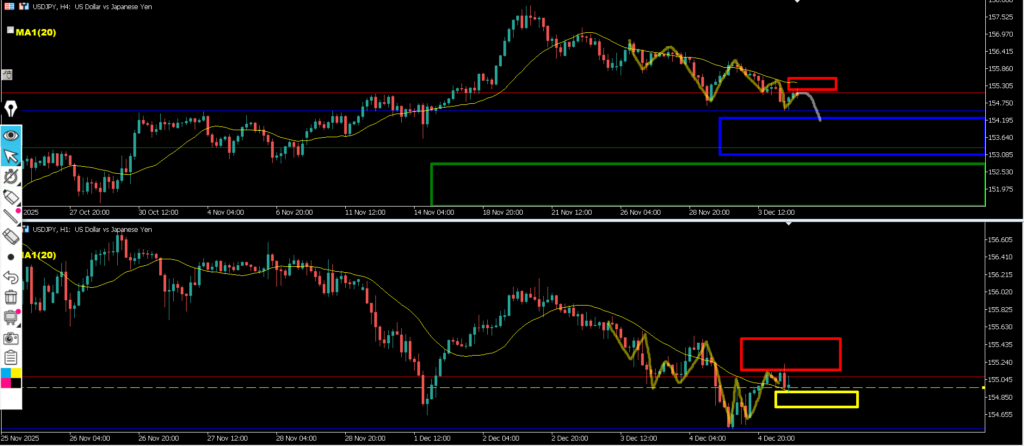This screenshot has width=1024, height=446.
Task: Open the clipboard icon in drawing toolbar
Action: (x=11, y=358)
